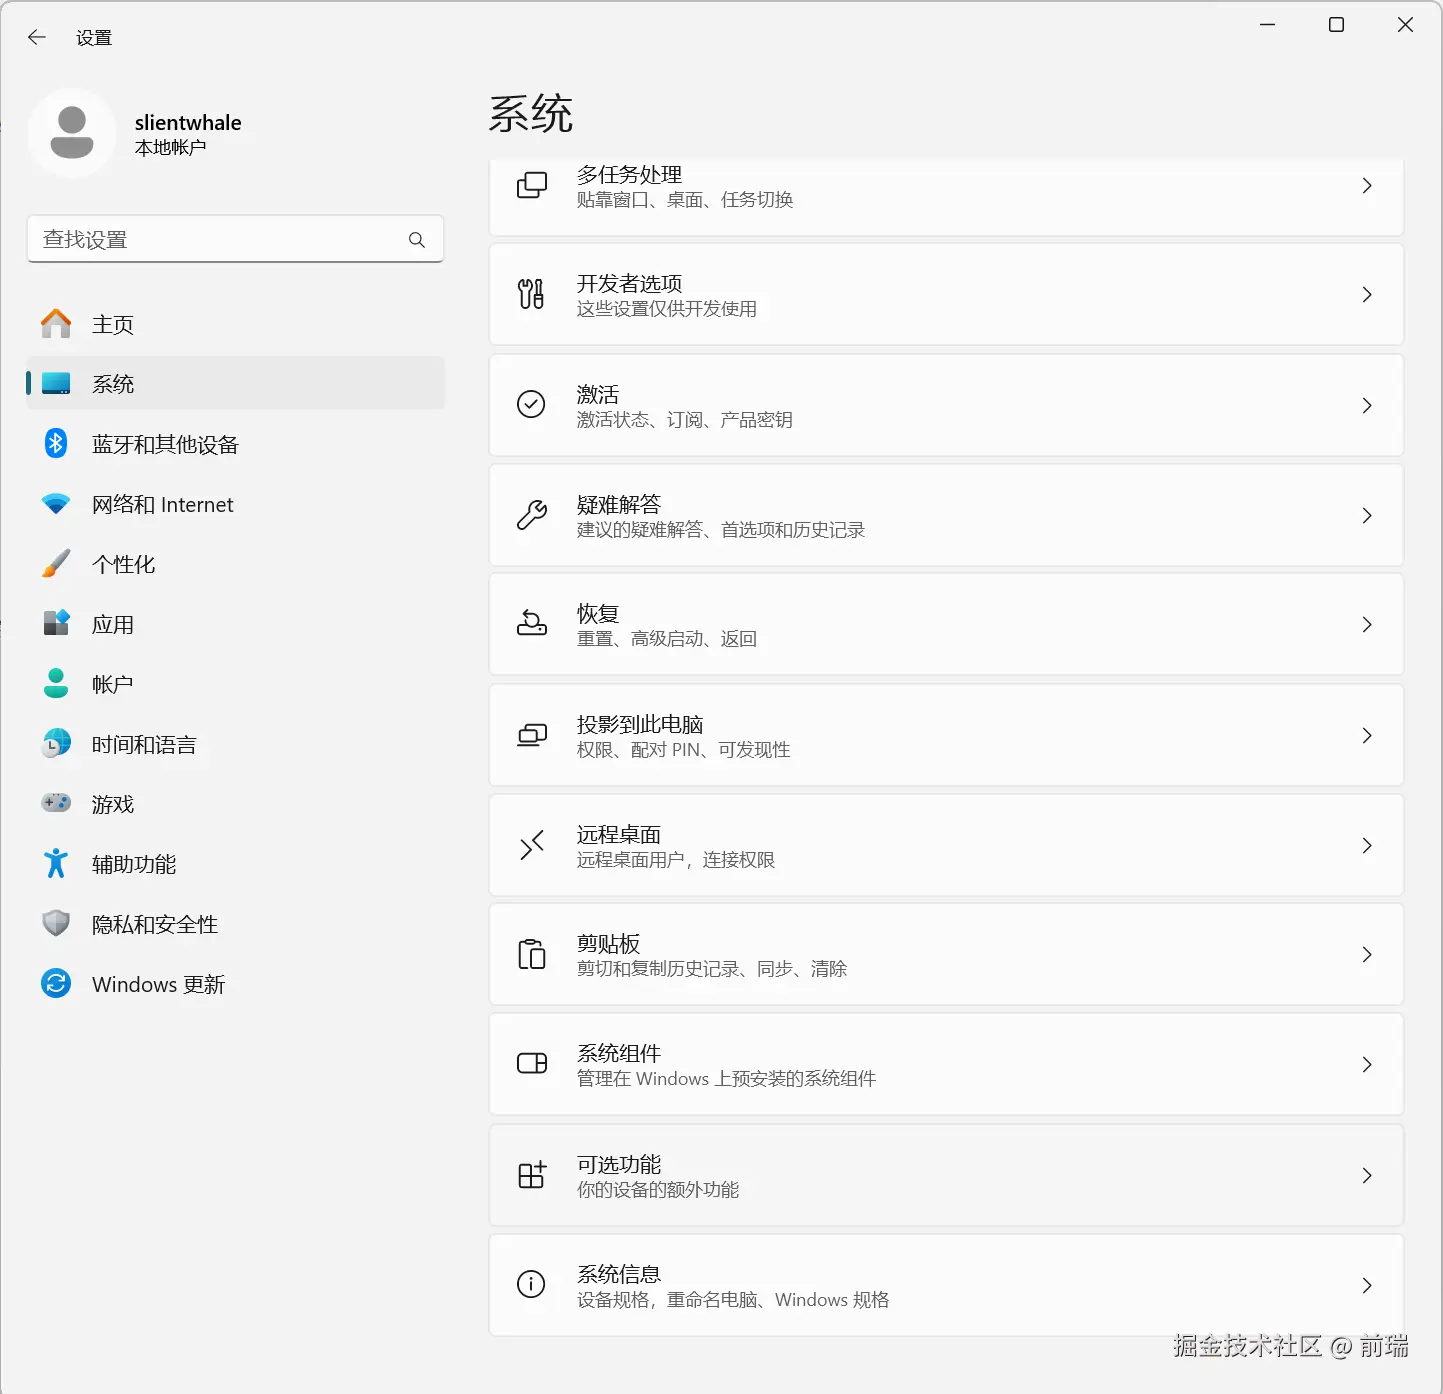Click the 应用 apps icon
1443x1394 pixels.
(56, 623)
